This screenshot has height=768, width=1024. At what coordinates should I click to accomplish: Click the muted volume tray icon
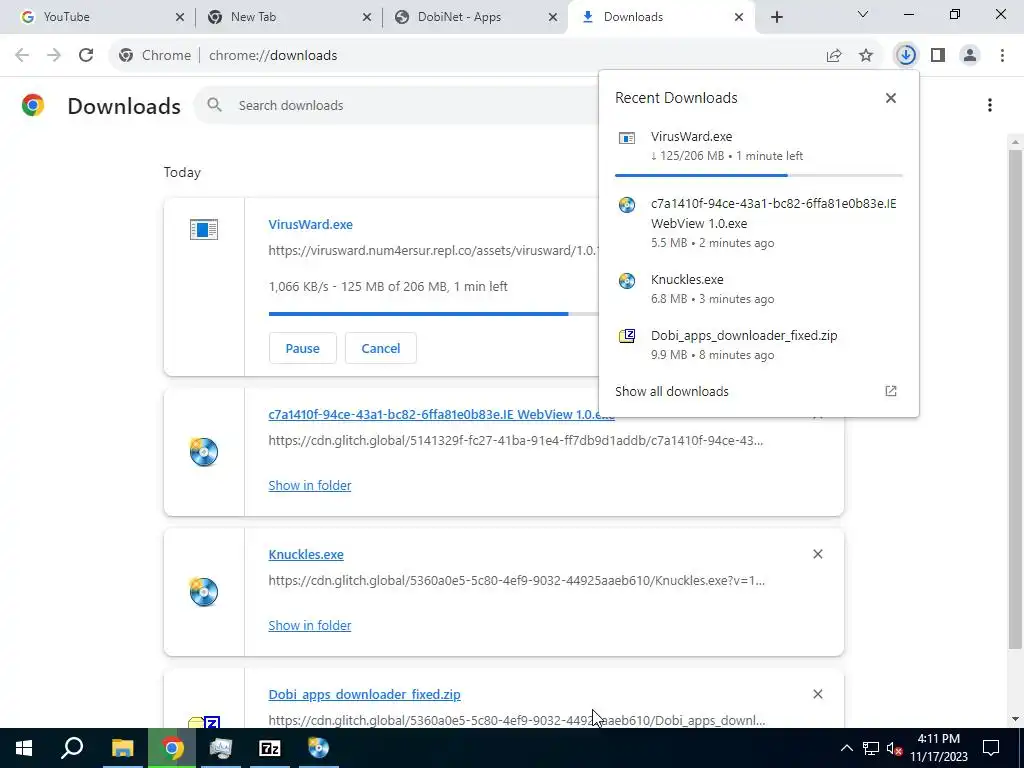click(894, 748)
